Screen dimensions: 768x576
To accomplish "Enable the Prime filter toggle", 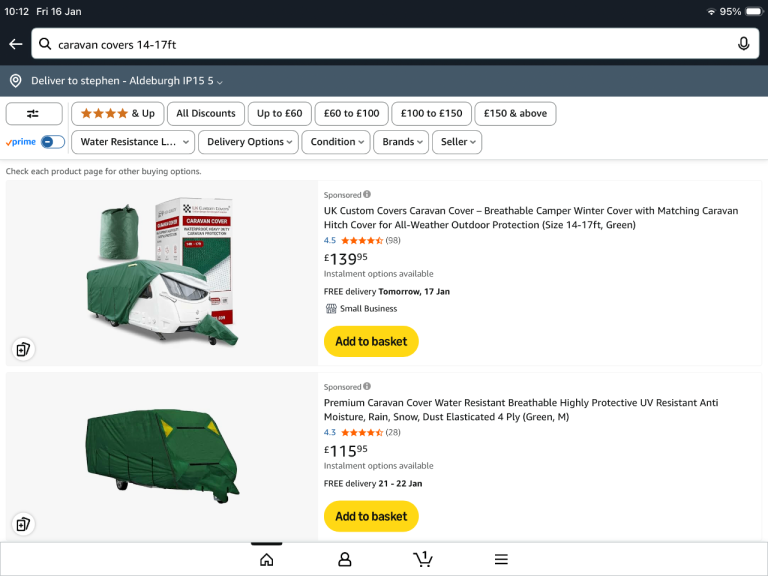I will (52, 142).
